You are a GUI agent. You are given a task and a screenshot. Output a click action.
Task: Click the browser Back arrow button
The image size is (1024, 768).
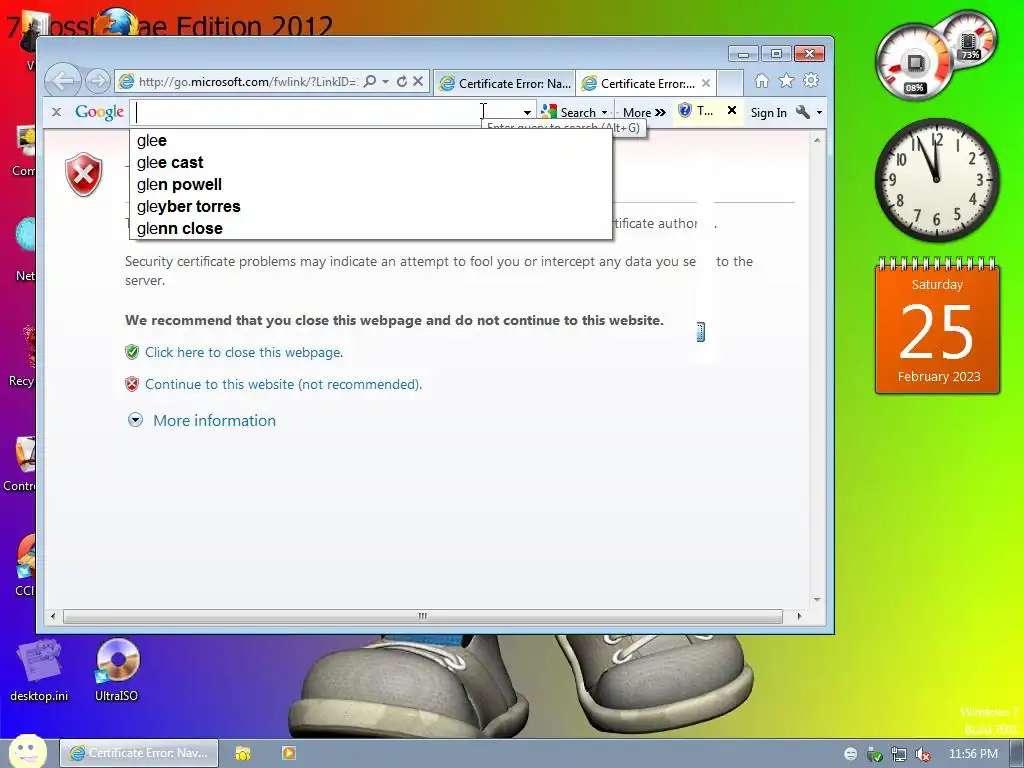[63, 82]
